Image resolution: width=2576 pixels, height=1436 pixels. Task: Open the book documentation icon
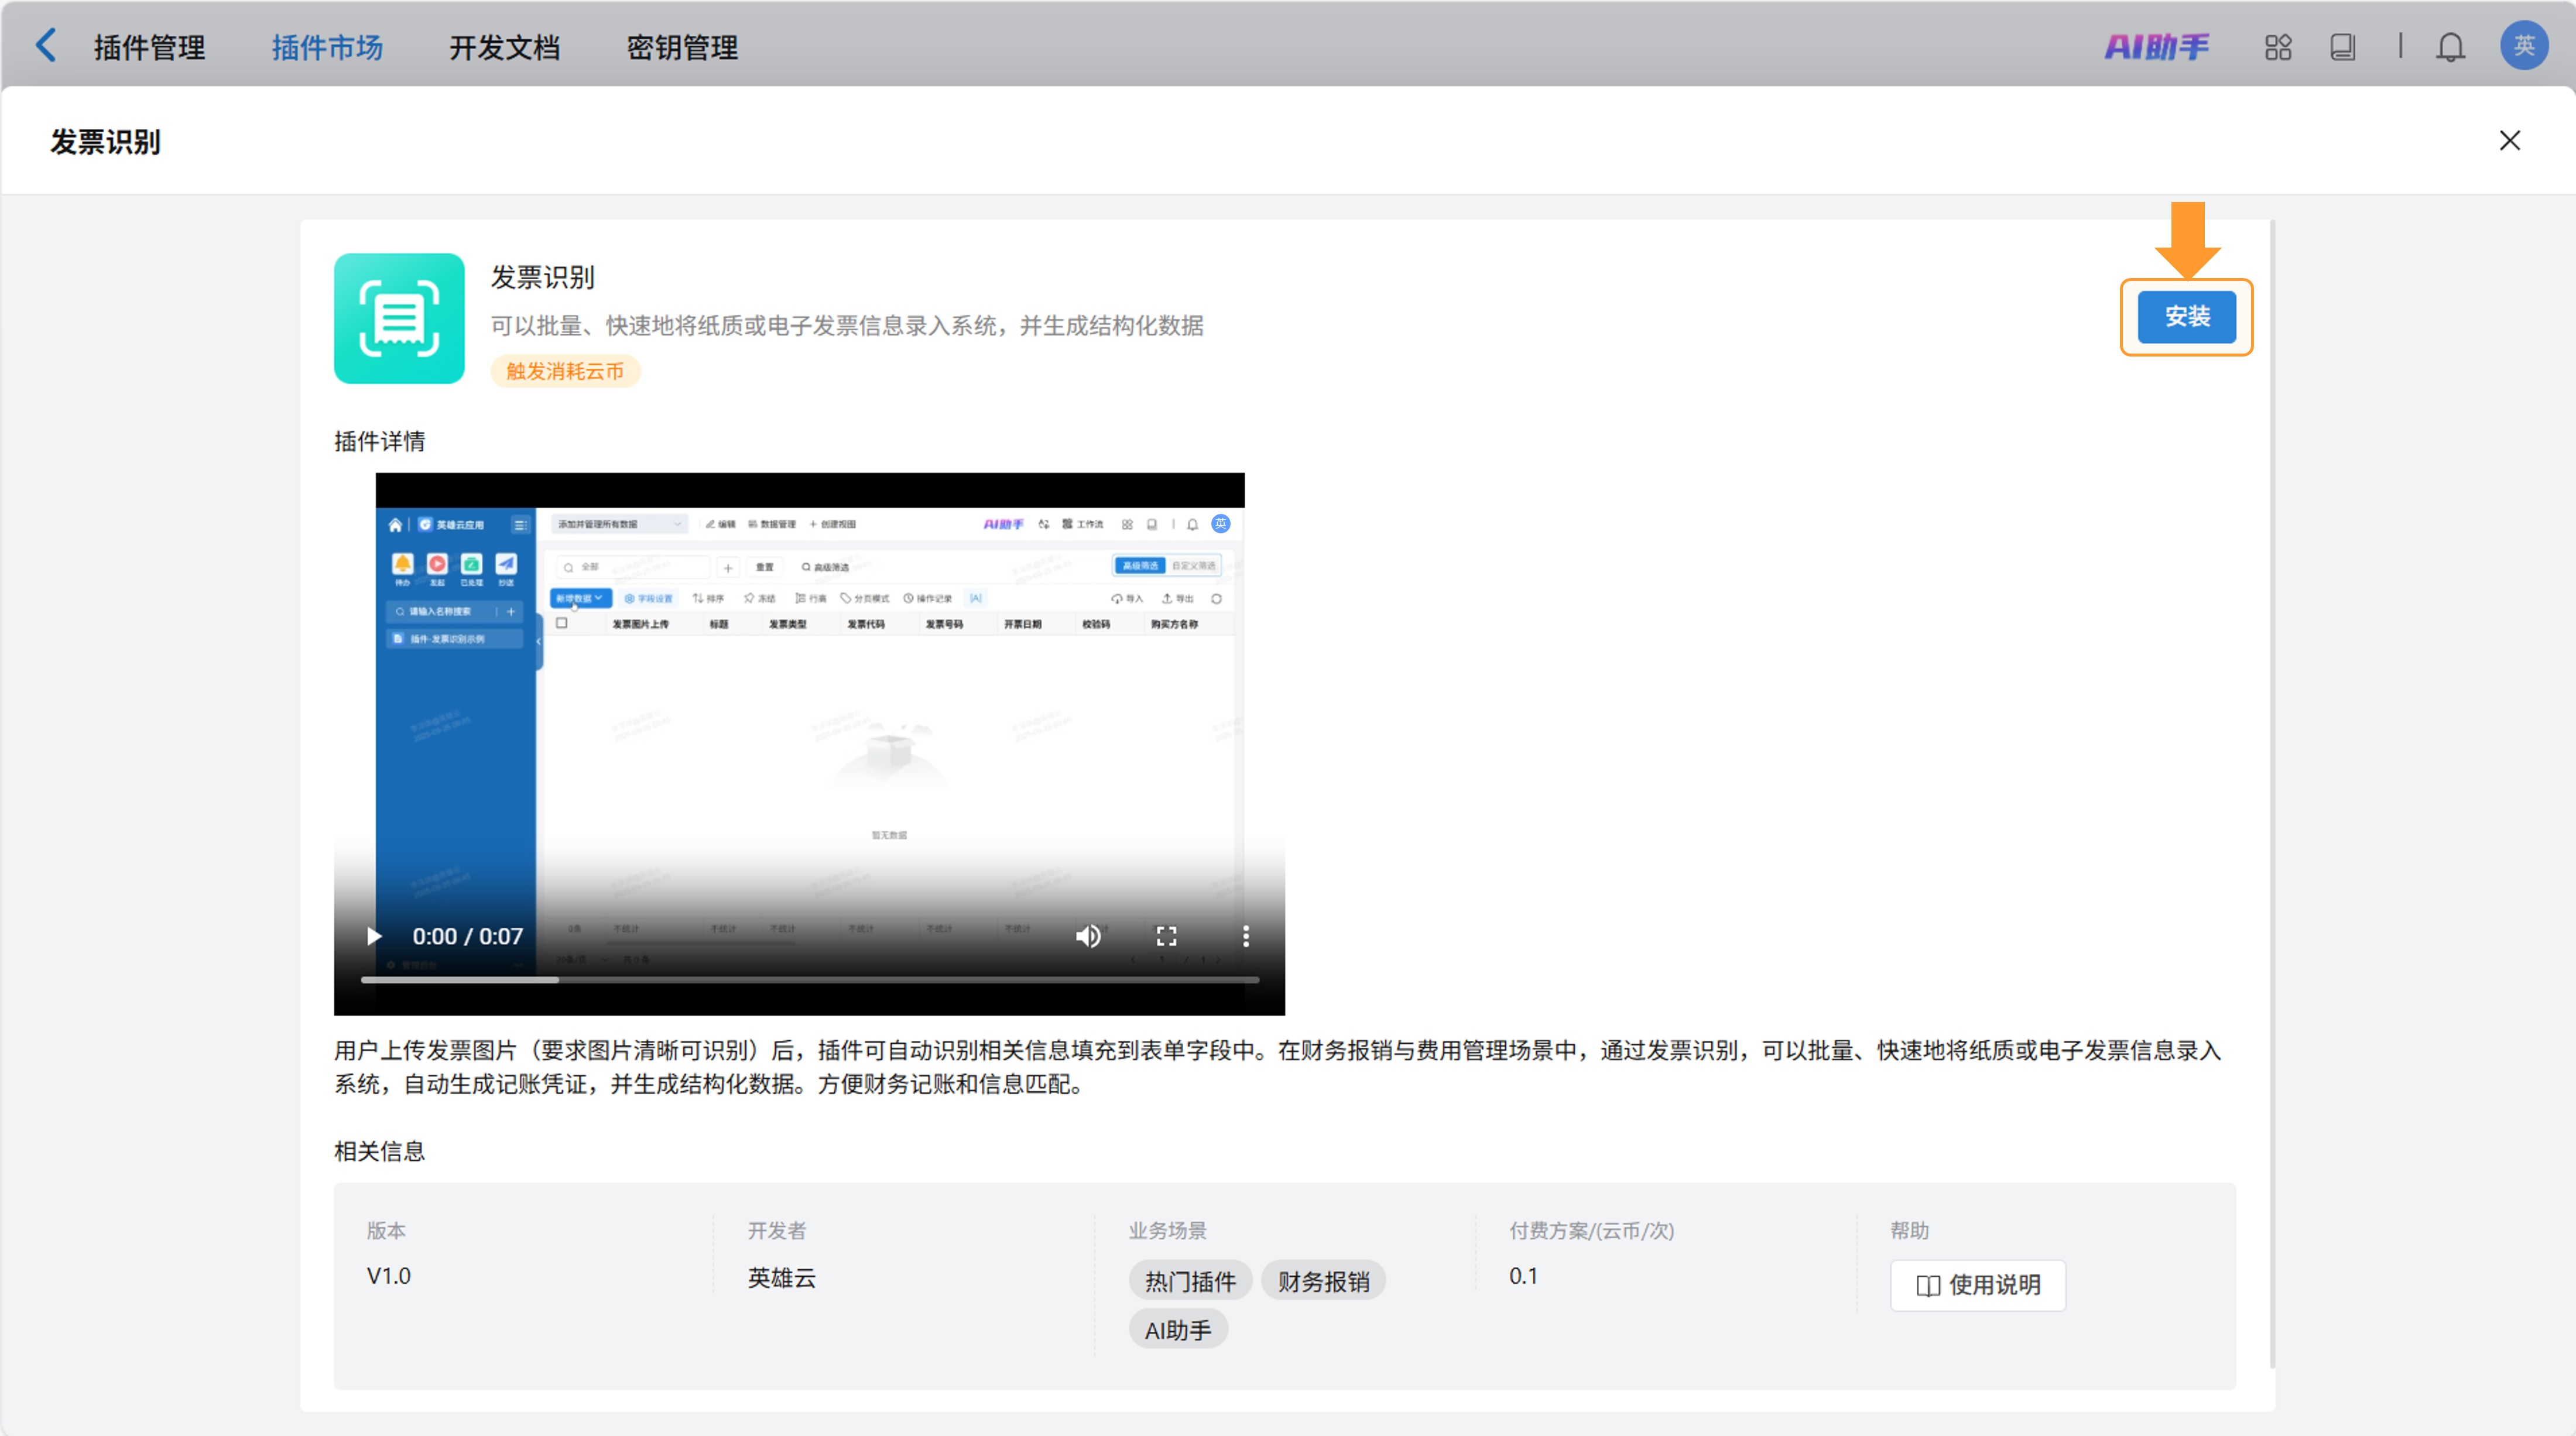pyautogui.click(x=2342, y=47)
